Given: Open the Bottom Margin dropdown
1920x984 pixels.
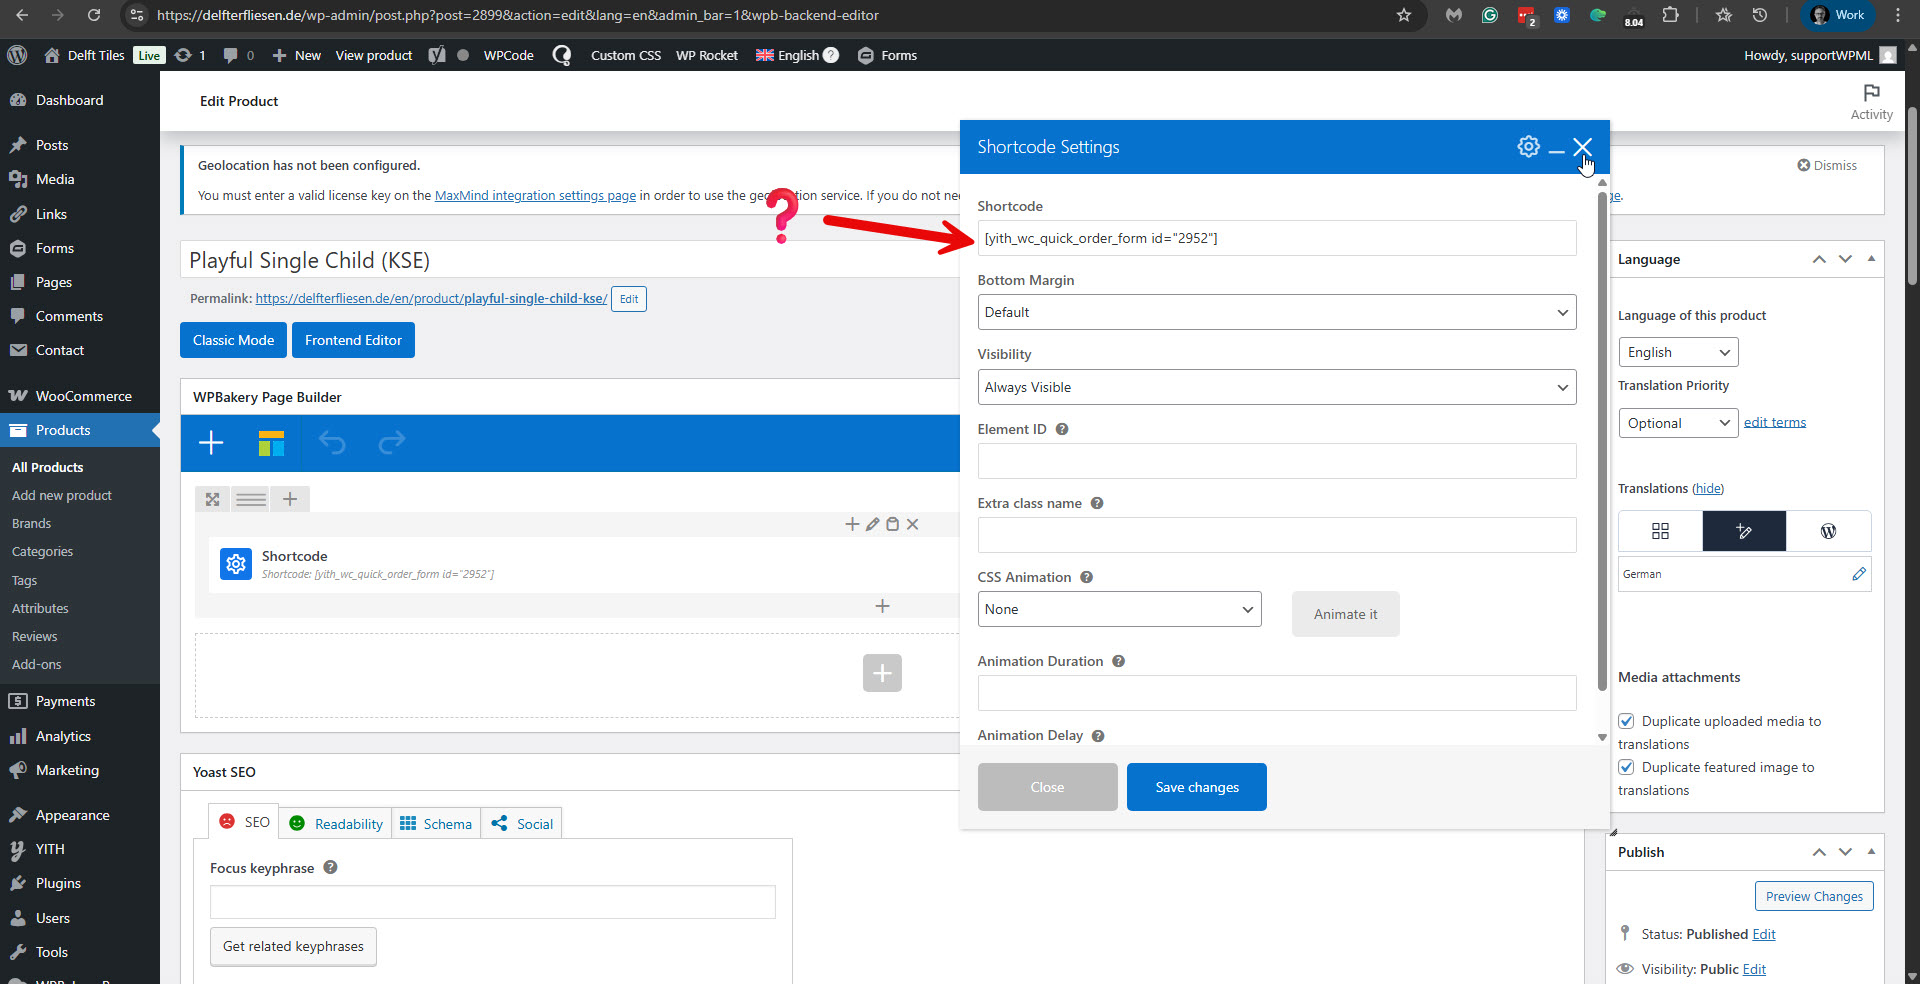Looking at the screenshot, I should 1276,312.
